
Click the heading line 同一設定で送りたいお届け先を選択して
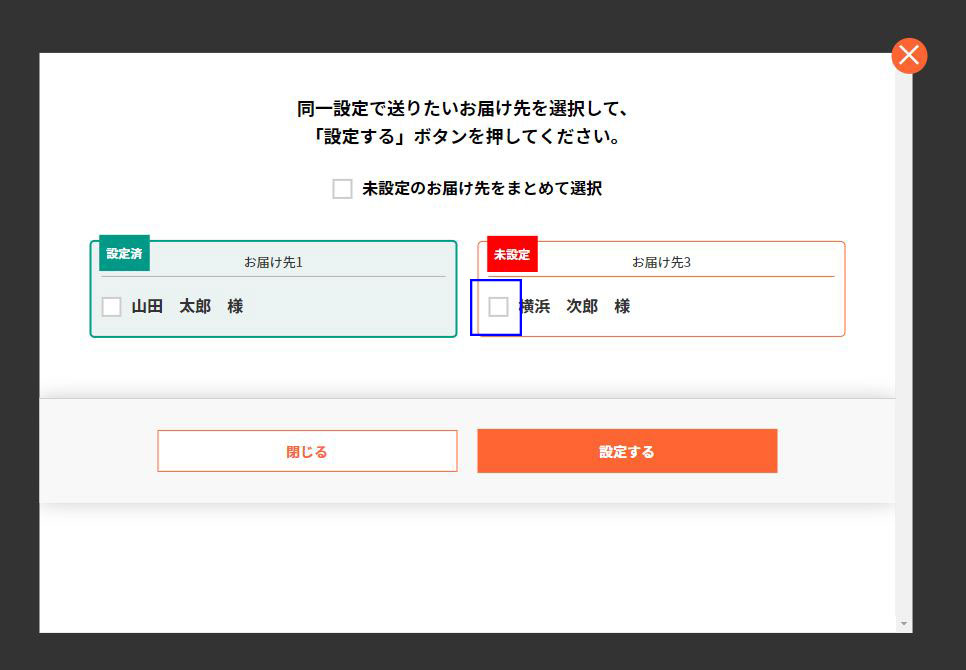[462, 109]
